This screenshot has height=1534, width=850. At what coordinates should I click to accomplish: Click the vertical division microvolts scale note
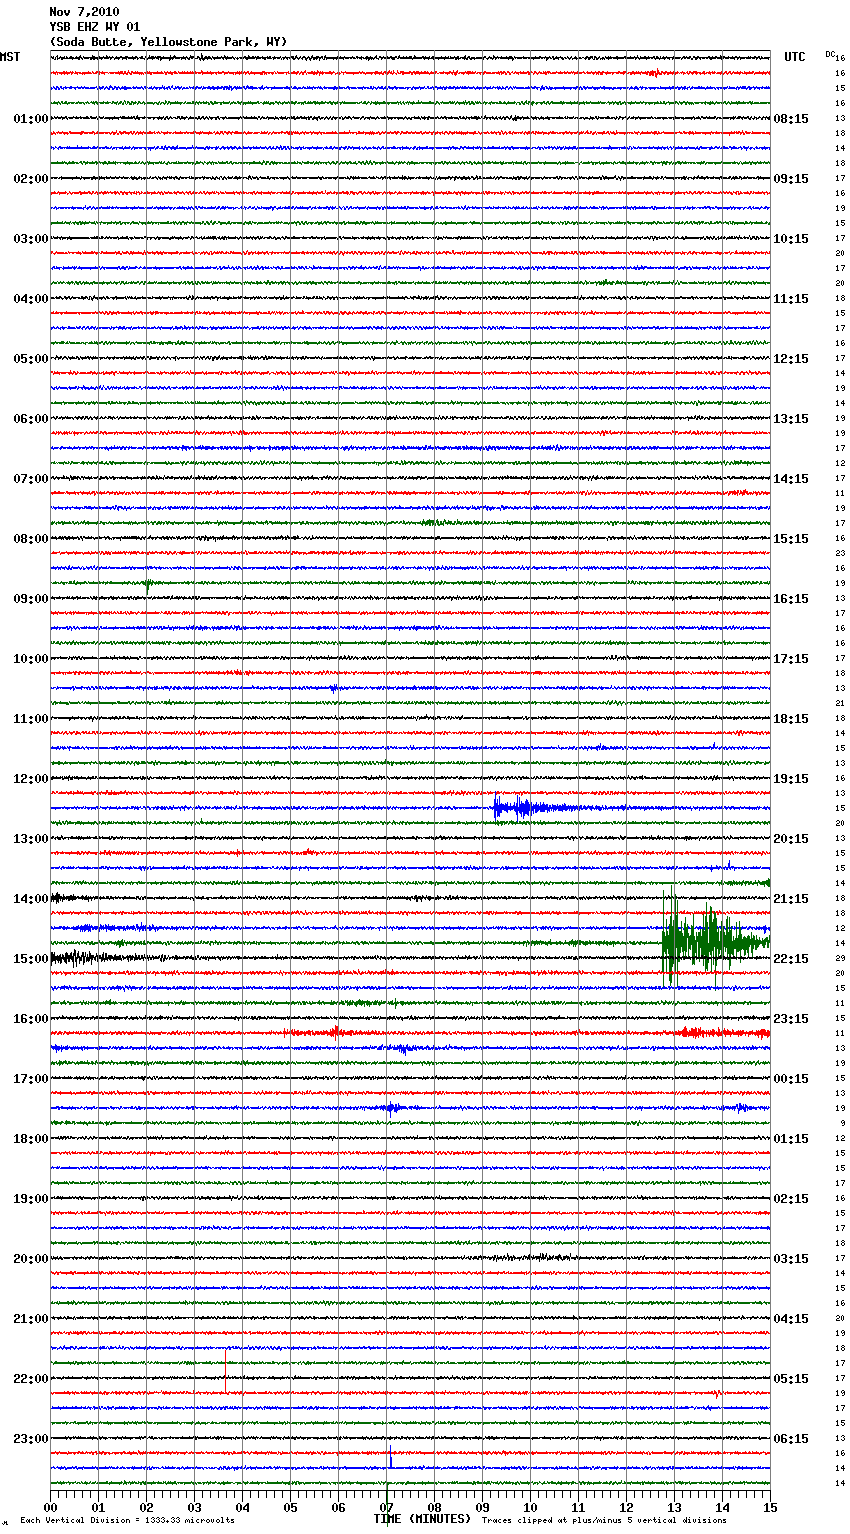pos(127,1521)
